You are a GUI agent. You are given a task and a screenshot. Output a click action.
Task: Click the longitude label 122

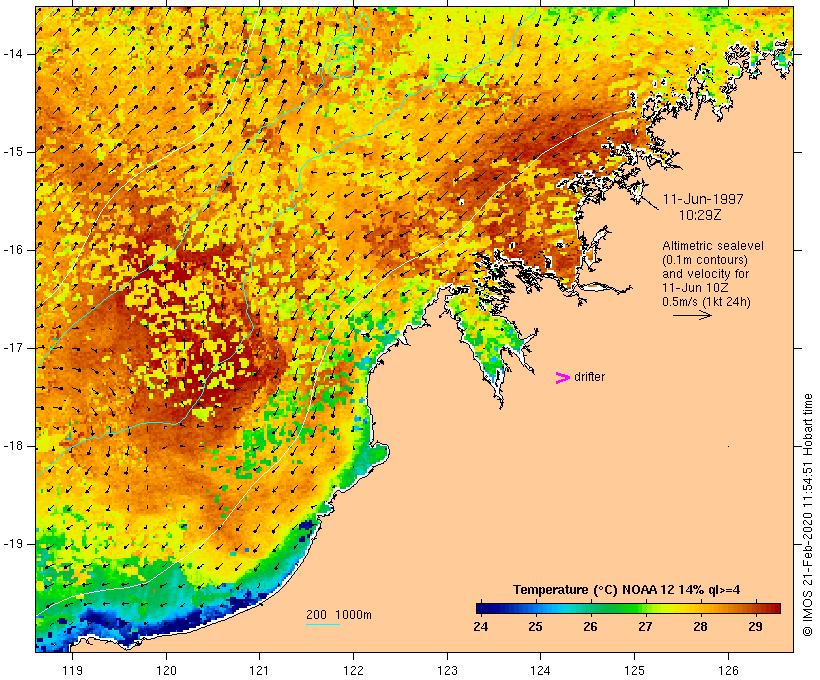point(354,671)
